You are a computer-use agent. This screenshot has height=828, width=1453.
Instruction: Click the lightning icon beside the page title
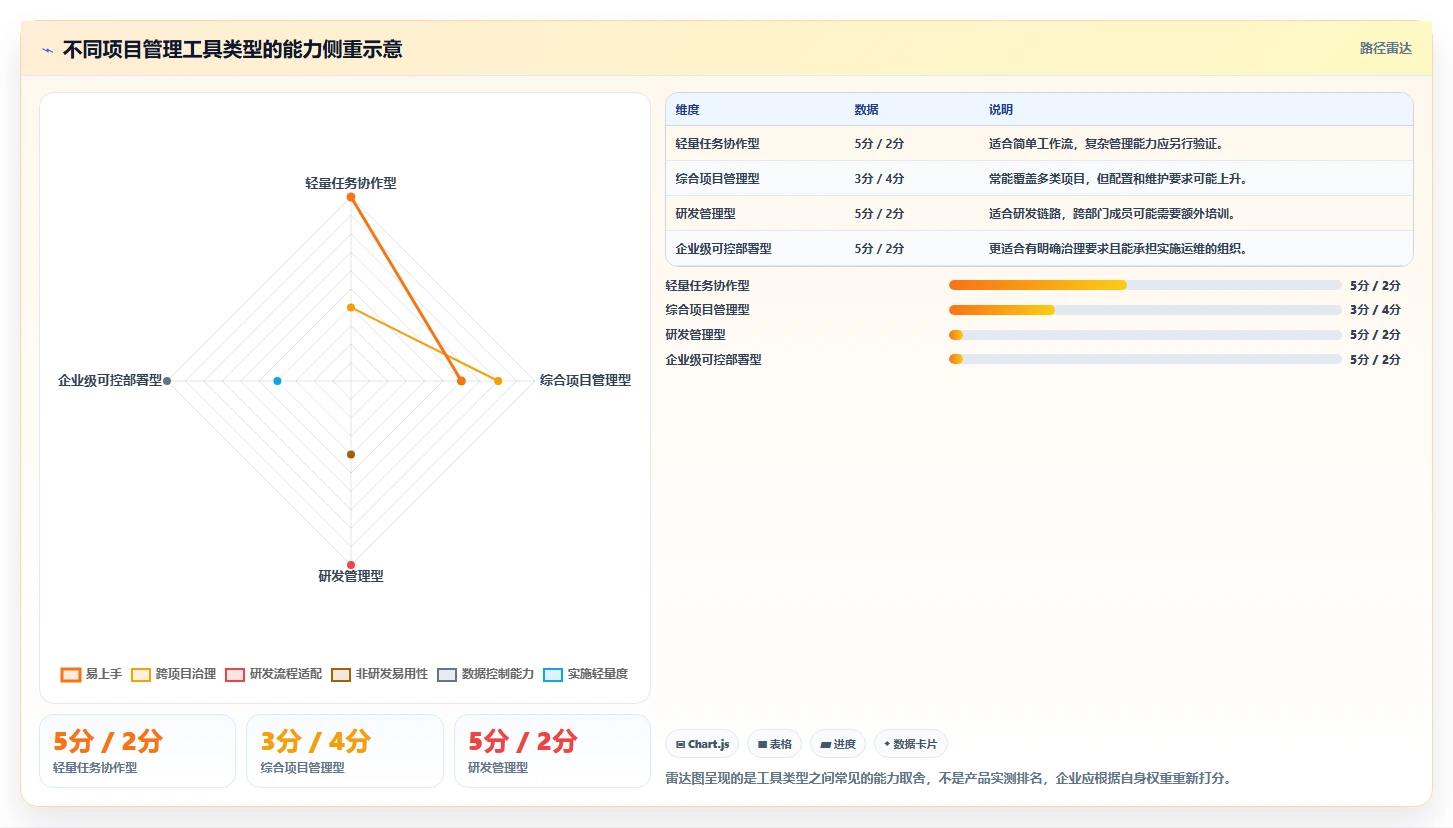click(47, 50)
